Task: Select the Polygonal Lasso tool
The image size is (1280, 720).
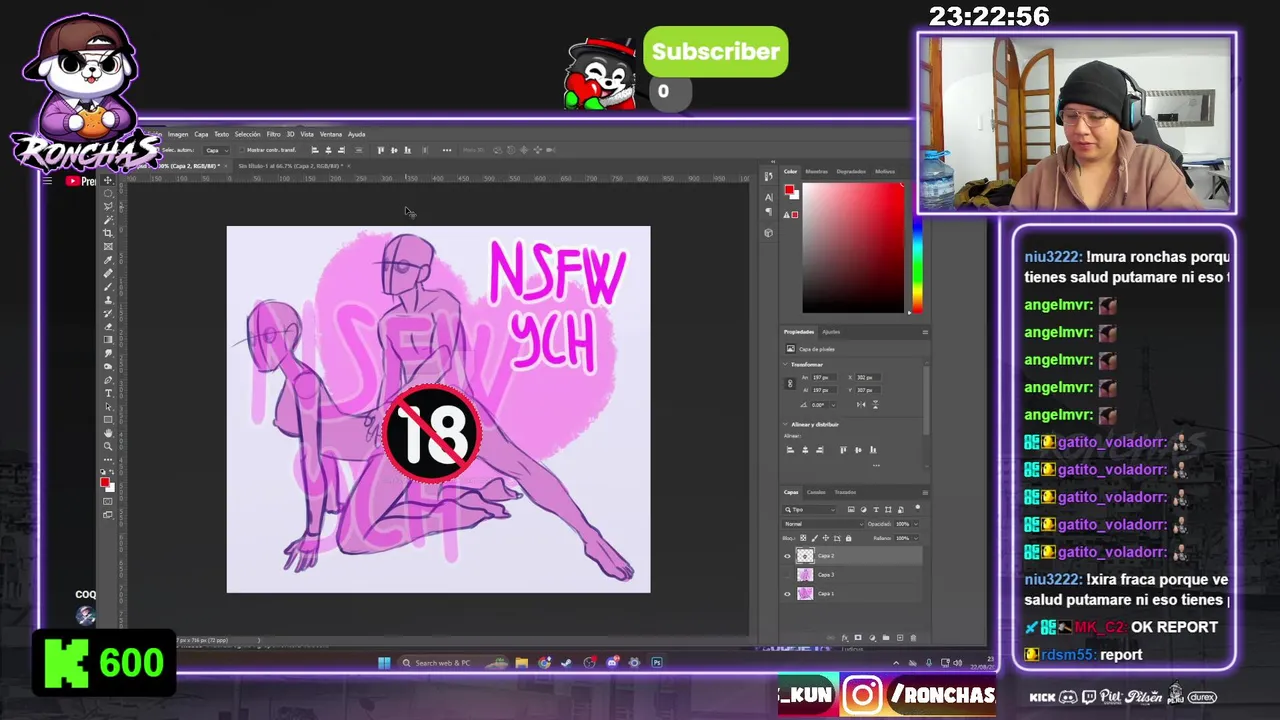Action: [108, 206]
